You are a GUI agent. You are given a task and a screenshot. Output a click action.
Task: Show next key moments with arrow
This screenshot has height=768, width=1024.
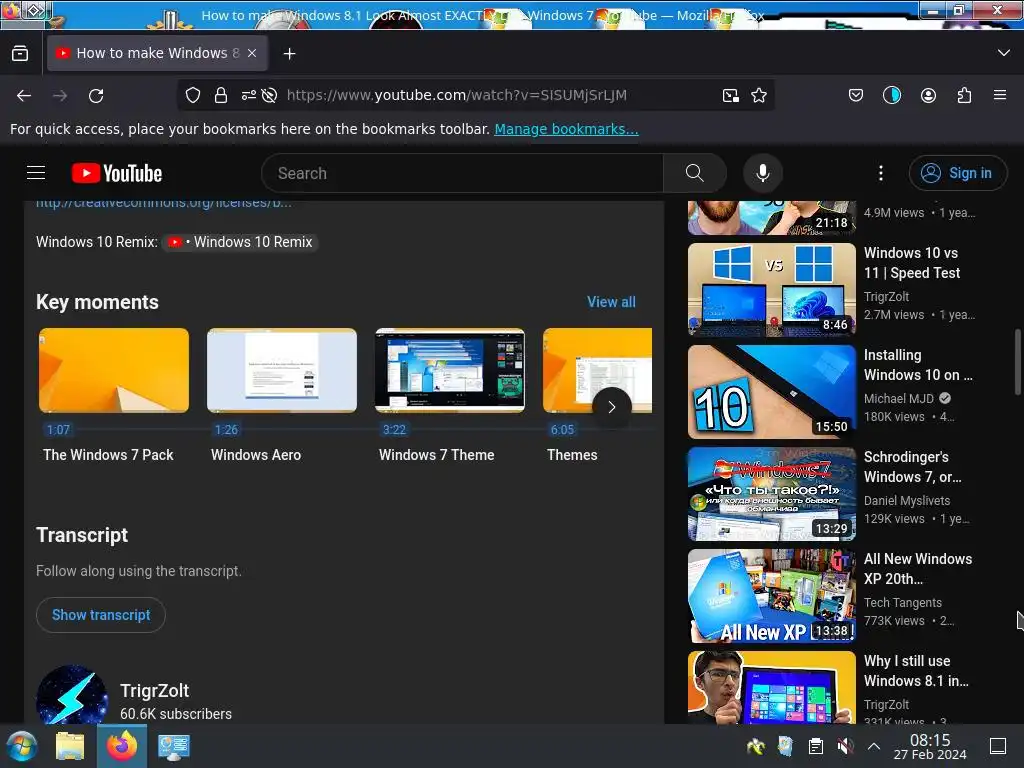coord(611,407)
